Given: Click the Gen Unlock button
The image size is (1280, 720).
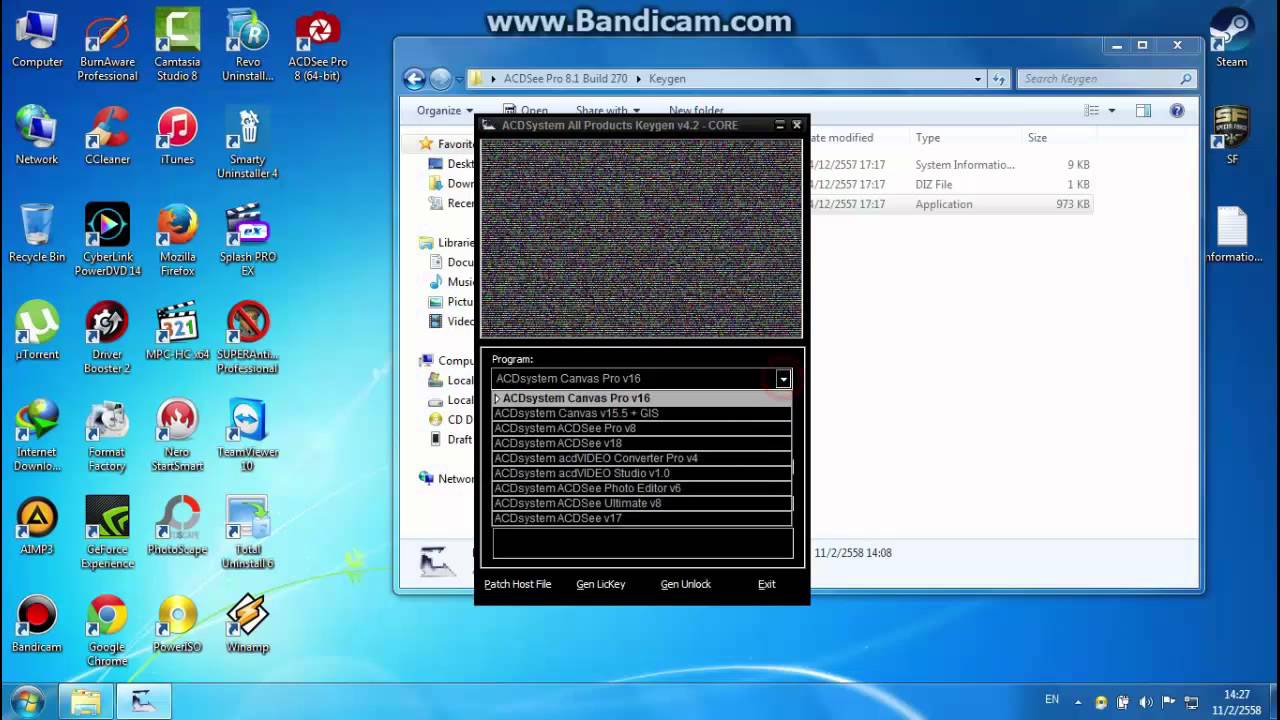Looking at the screenshot, I should [x=686, y=584].
